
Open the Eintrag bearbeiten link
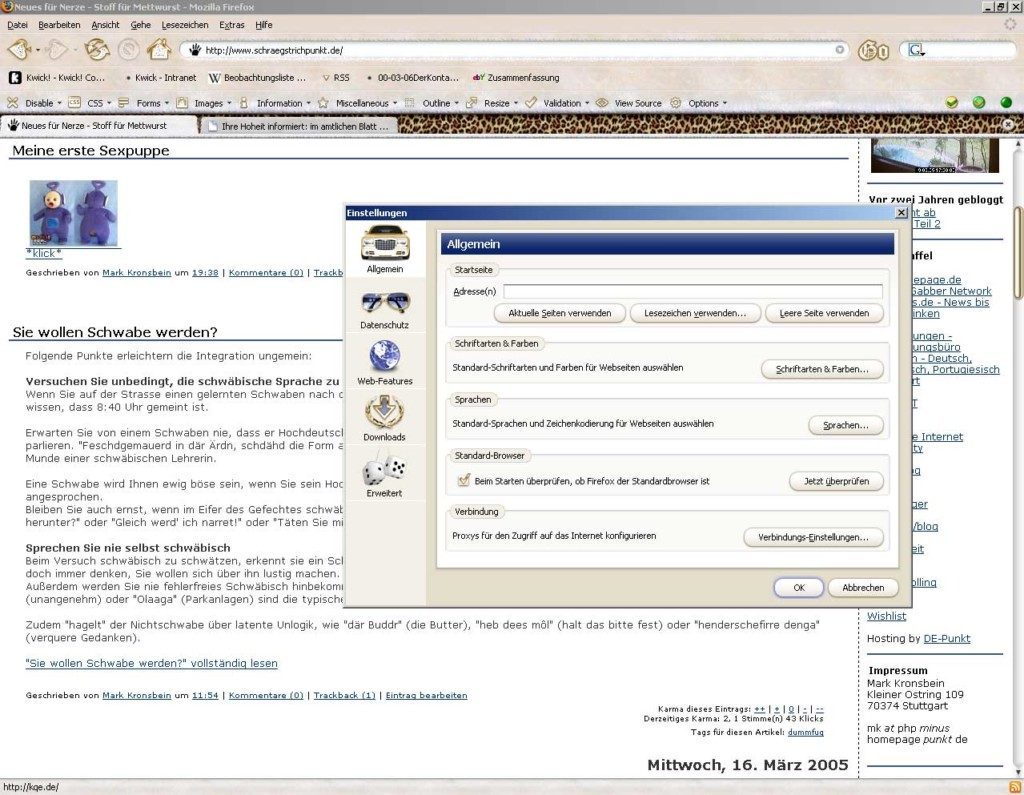pos(426,695)
